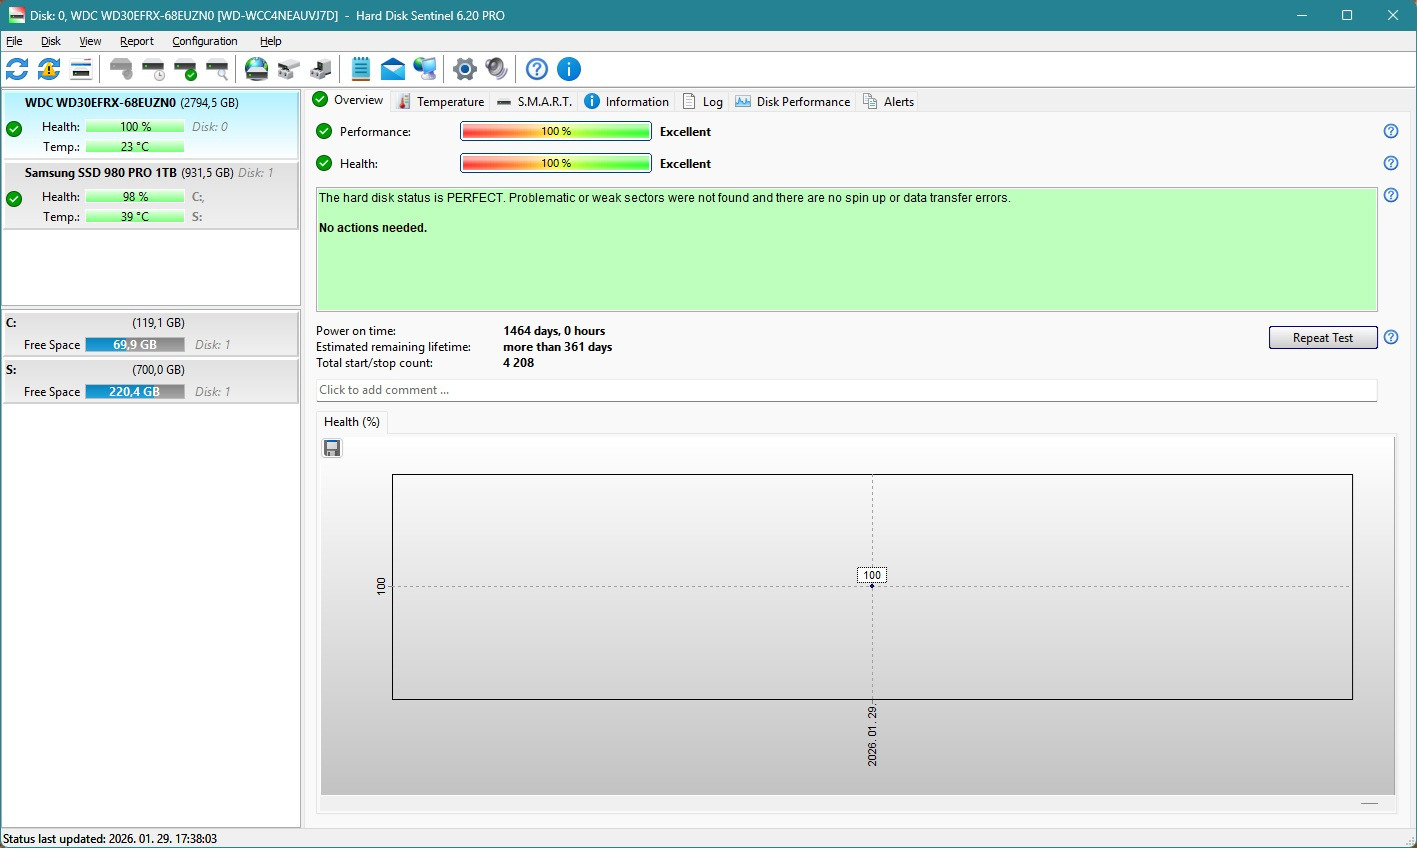The image size is (1417, 849).
Task: Switch to the Information tab
Action: (627, 101)
